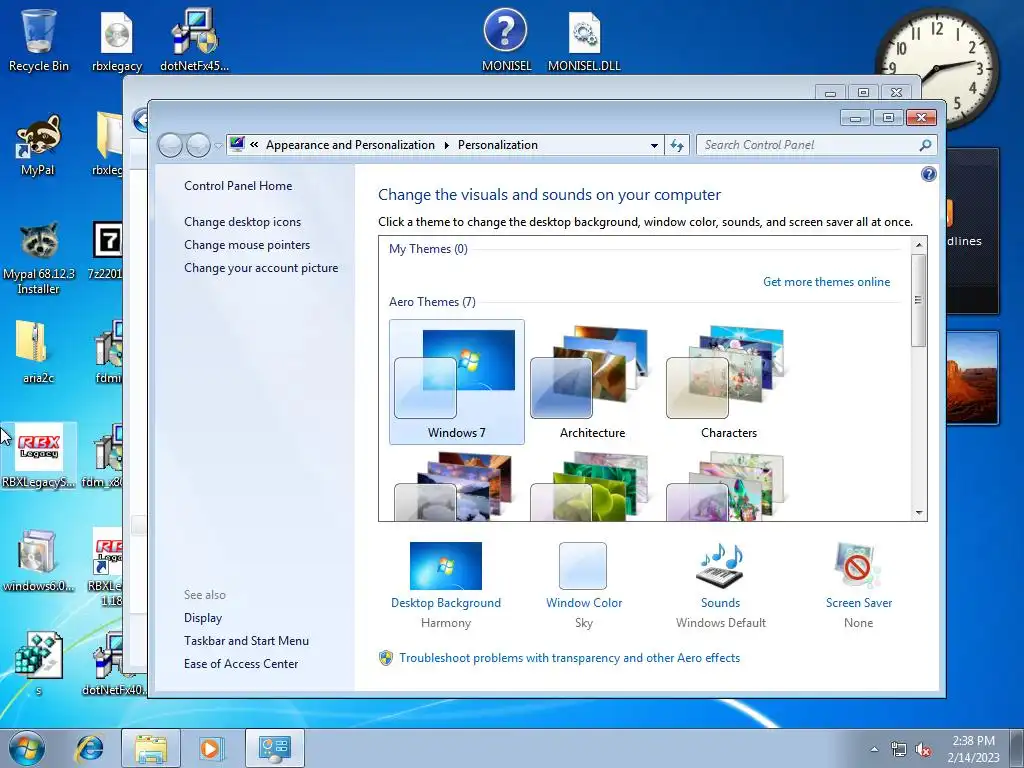This screenshot has height=768, width=1024.
Task: Click the Forward navigation button
Action: (x=198, y=145)
